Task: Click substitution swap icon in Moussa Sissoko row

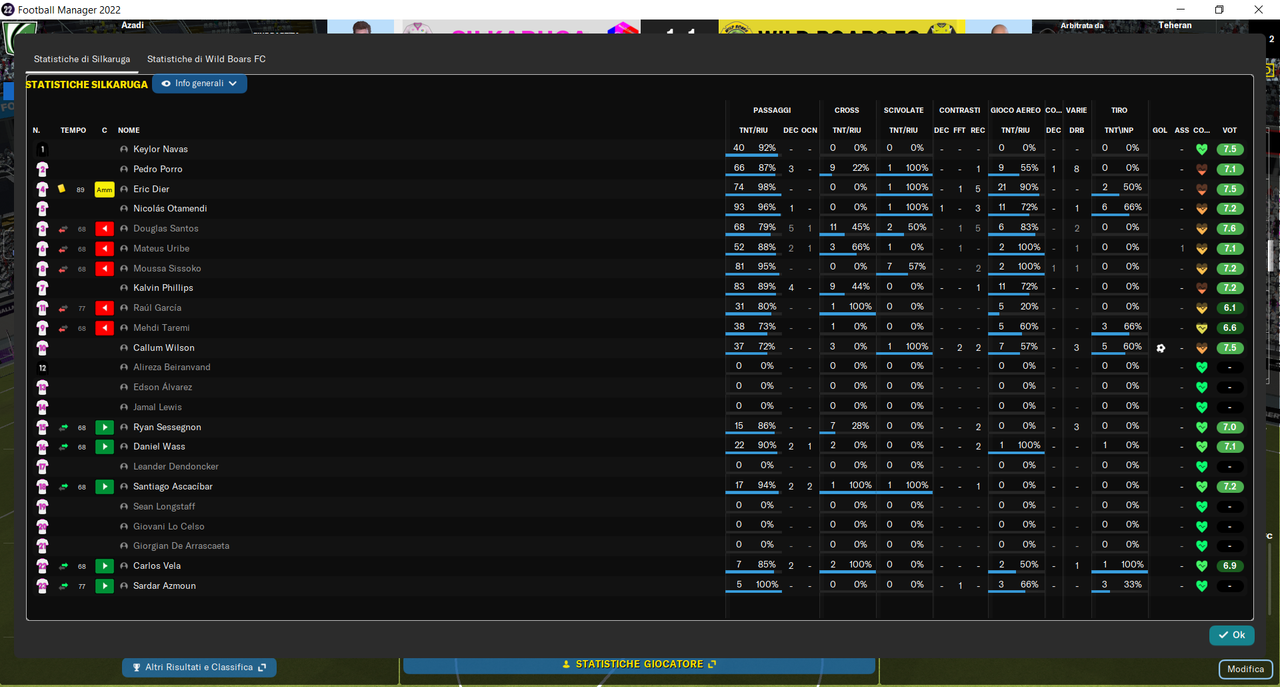Action: (x=63, y=268)
